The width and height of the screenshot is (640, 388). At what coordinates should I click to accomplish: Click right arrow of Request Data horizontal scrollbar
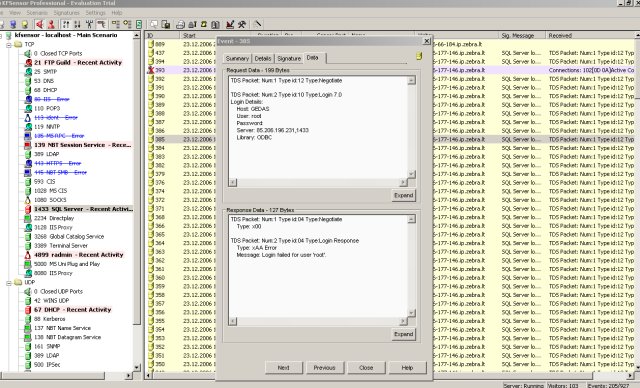(x=403, y=182)
